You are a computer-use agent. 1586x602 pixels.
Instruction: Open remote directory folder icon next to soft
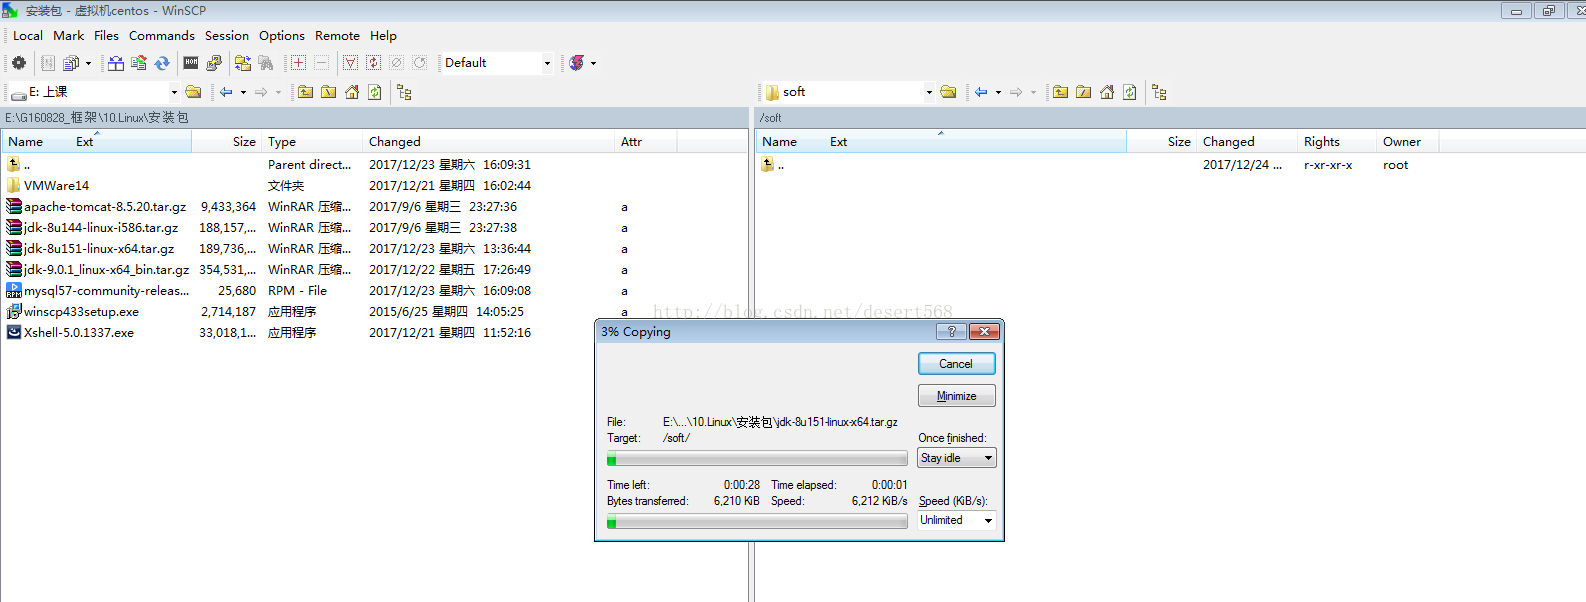tap(949, 92)
